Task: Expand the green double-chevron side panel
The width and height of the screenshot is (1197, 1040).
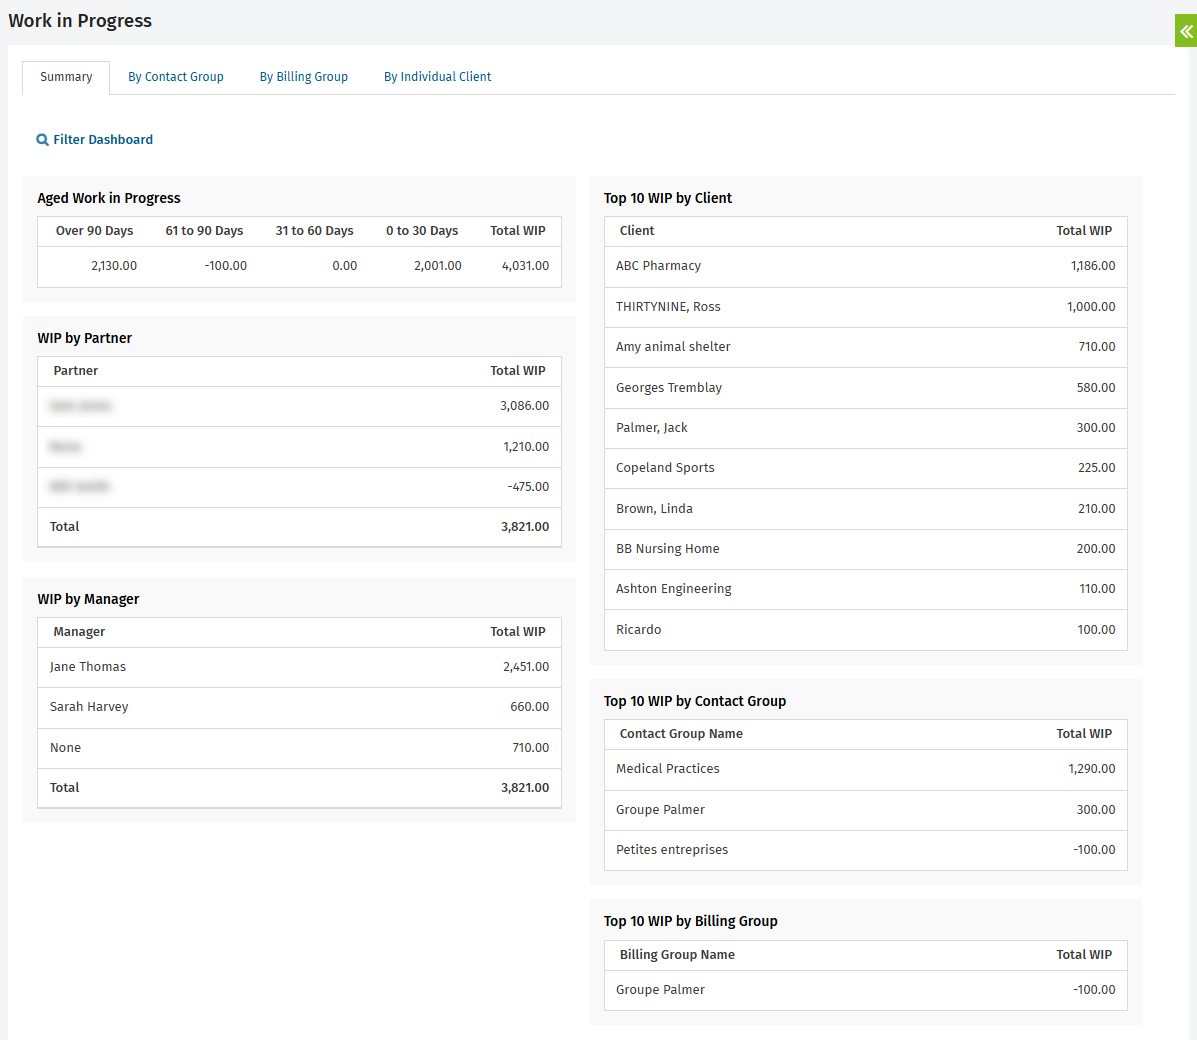Action: 1186,31
